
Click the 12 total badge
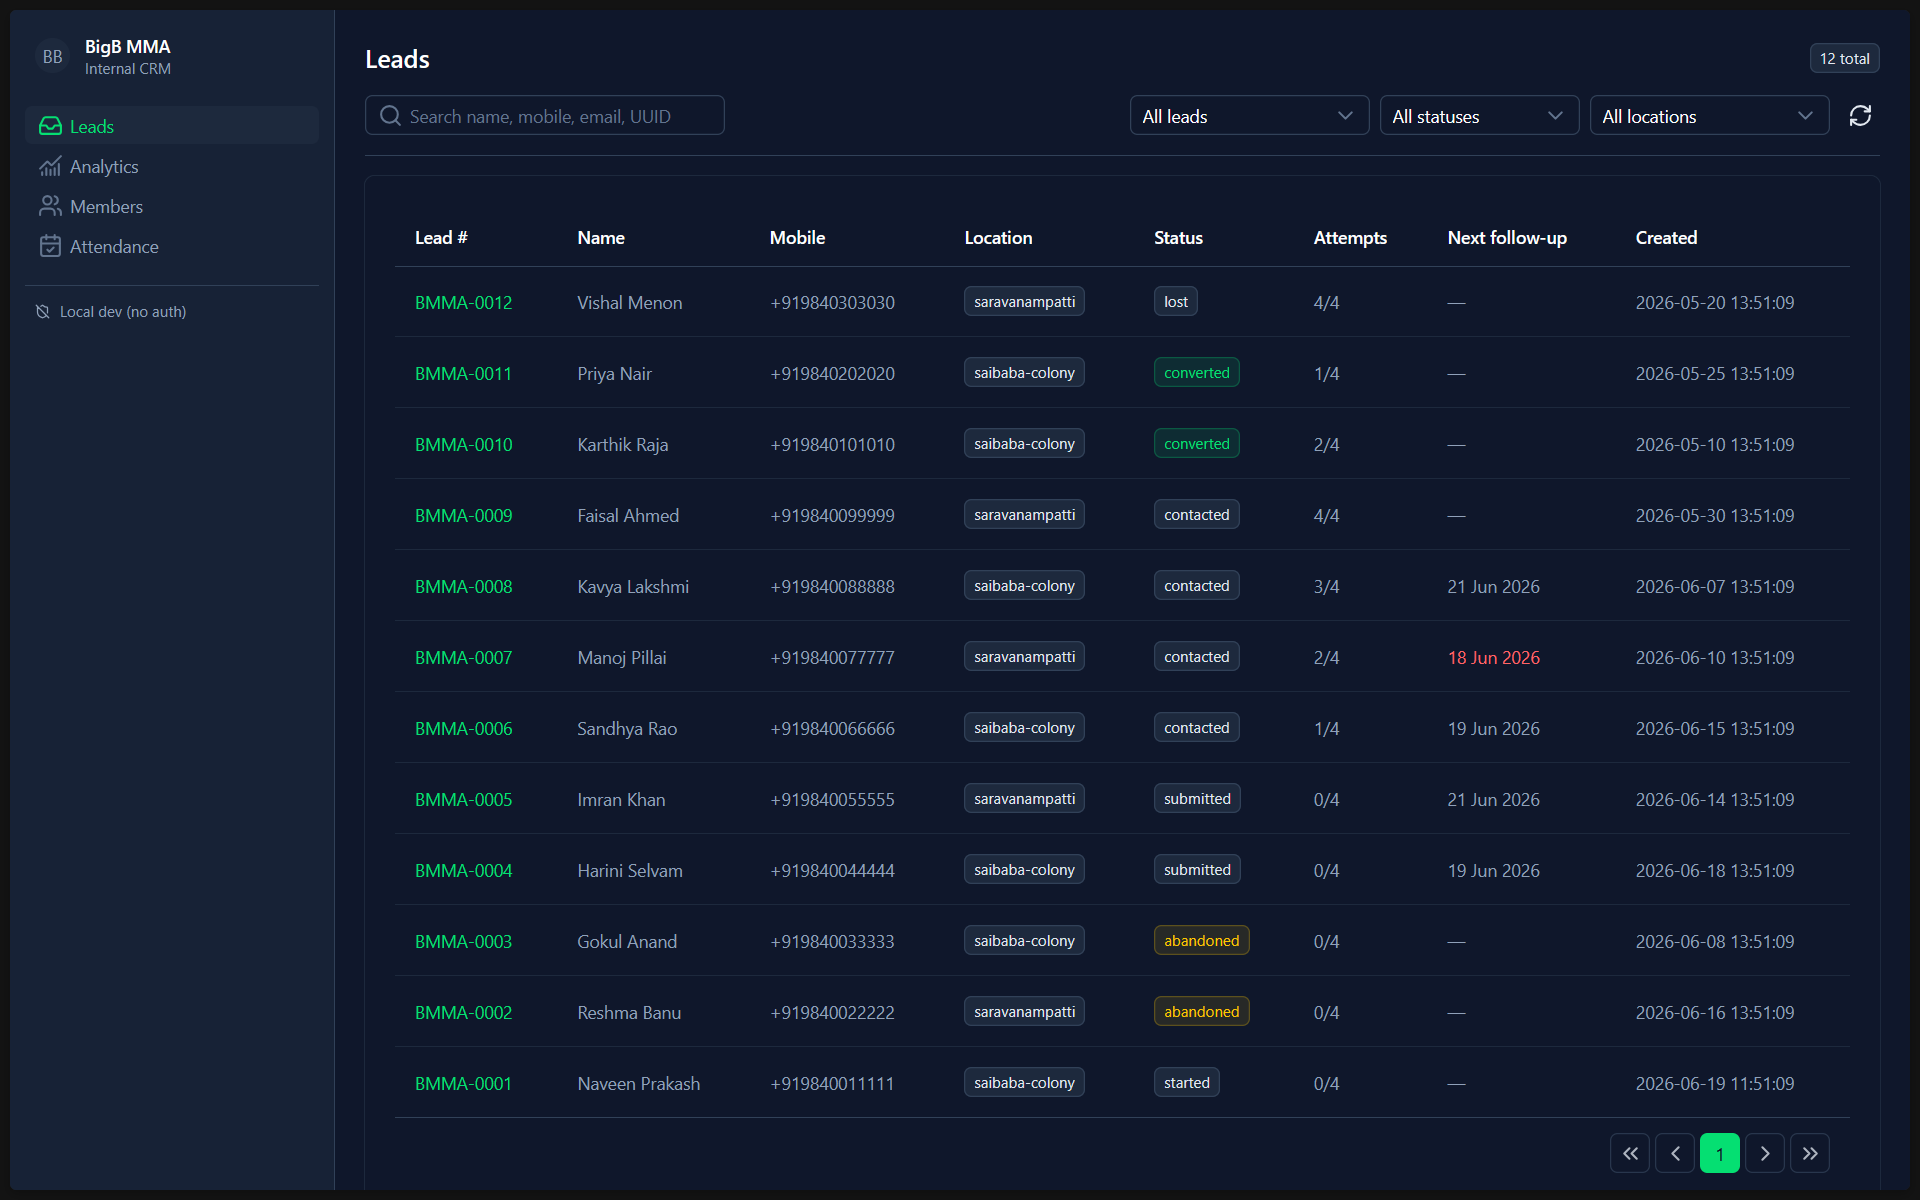tap(1844, 58)
